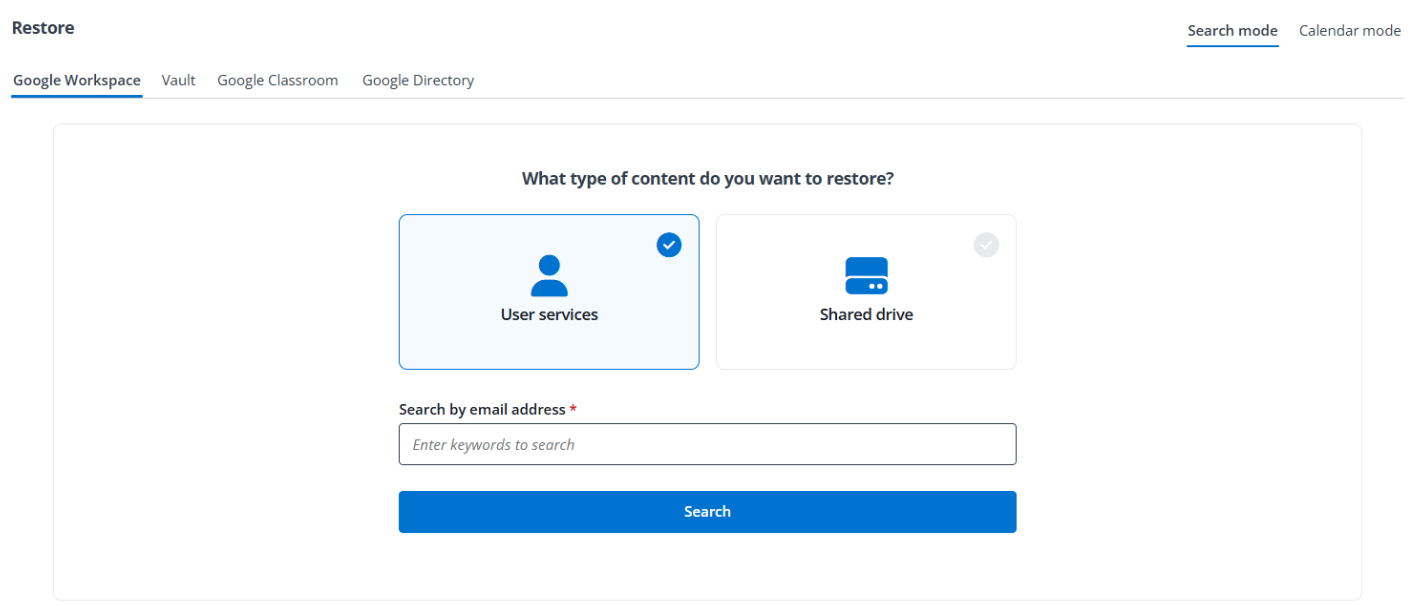The image size is (1411, 606).
Task: Click the required field asterisk indicator
Action: coord(572,409)
